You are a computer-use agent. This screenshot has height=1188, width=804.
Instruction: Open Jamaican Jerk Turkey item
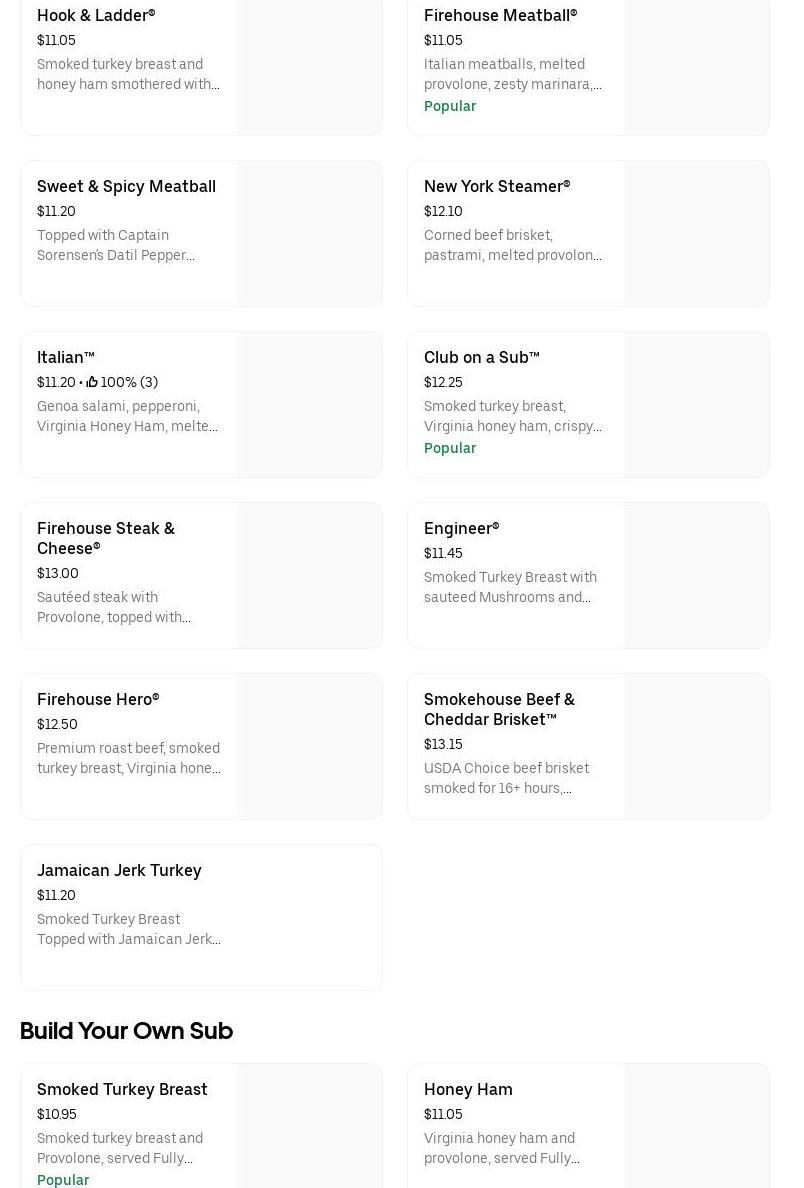pyautogui.click(x=119, y=870)
